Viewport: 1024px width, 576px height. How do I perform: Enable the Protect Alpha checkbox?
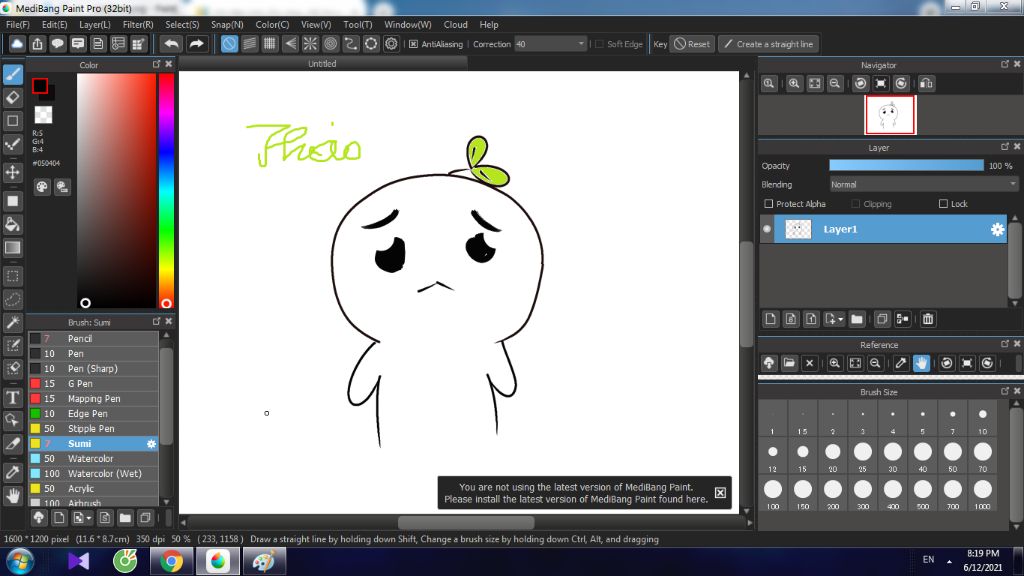click(769, 204)
